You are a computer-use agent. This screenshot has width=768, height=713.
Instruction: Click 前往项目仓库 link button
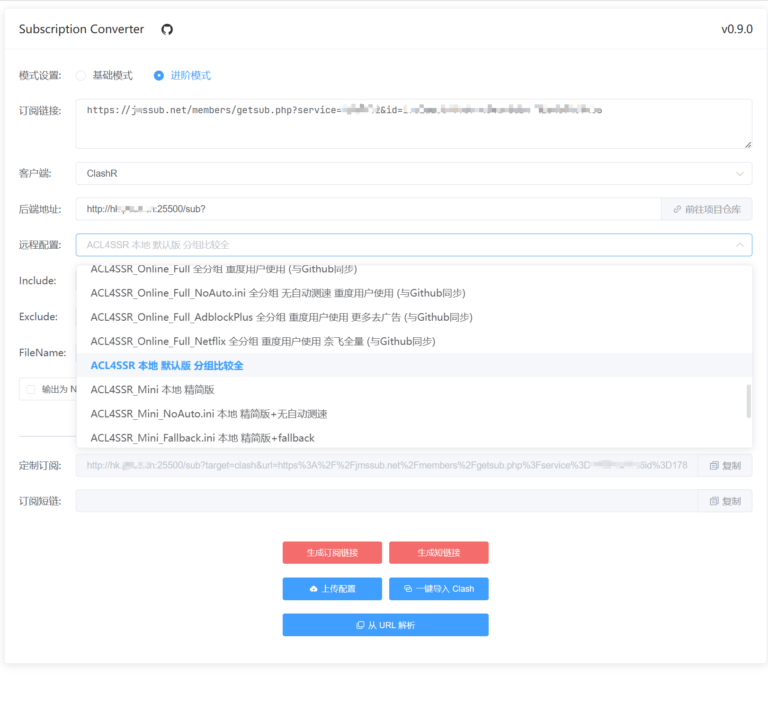click(x=706, y=209)
